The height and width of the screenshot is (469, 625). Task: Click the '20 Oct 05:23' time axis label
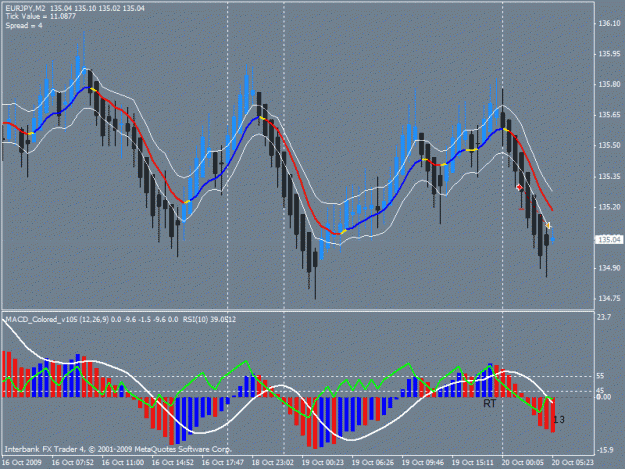pyautogui.click(x=572, y=462)
